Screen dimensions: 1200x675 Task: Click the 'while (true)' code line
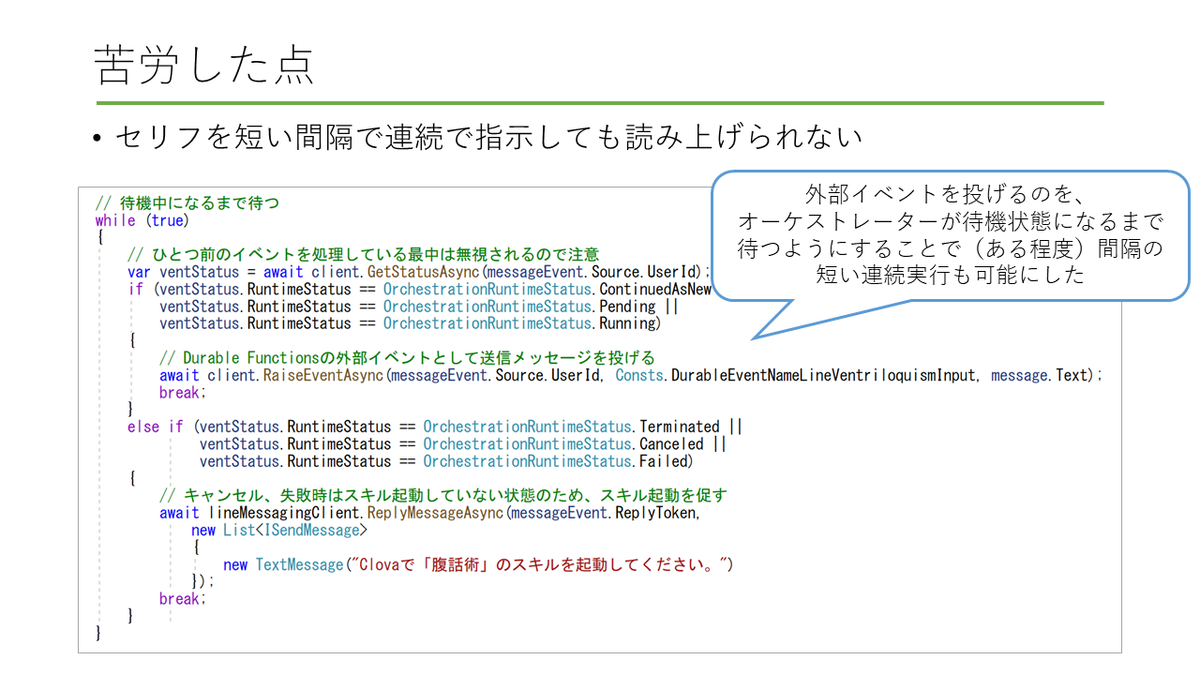tap(142, 220)
